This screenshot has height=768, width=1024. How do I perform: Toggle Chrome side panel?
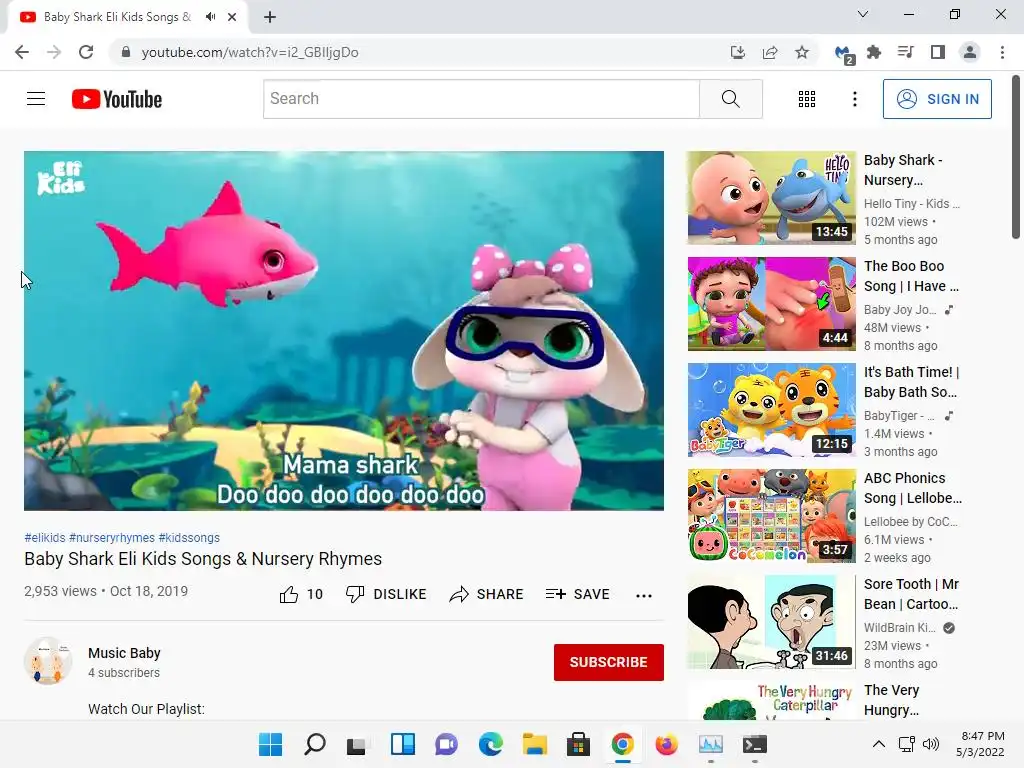(x=938, y=52)
